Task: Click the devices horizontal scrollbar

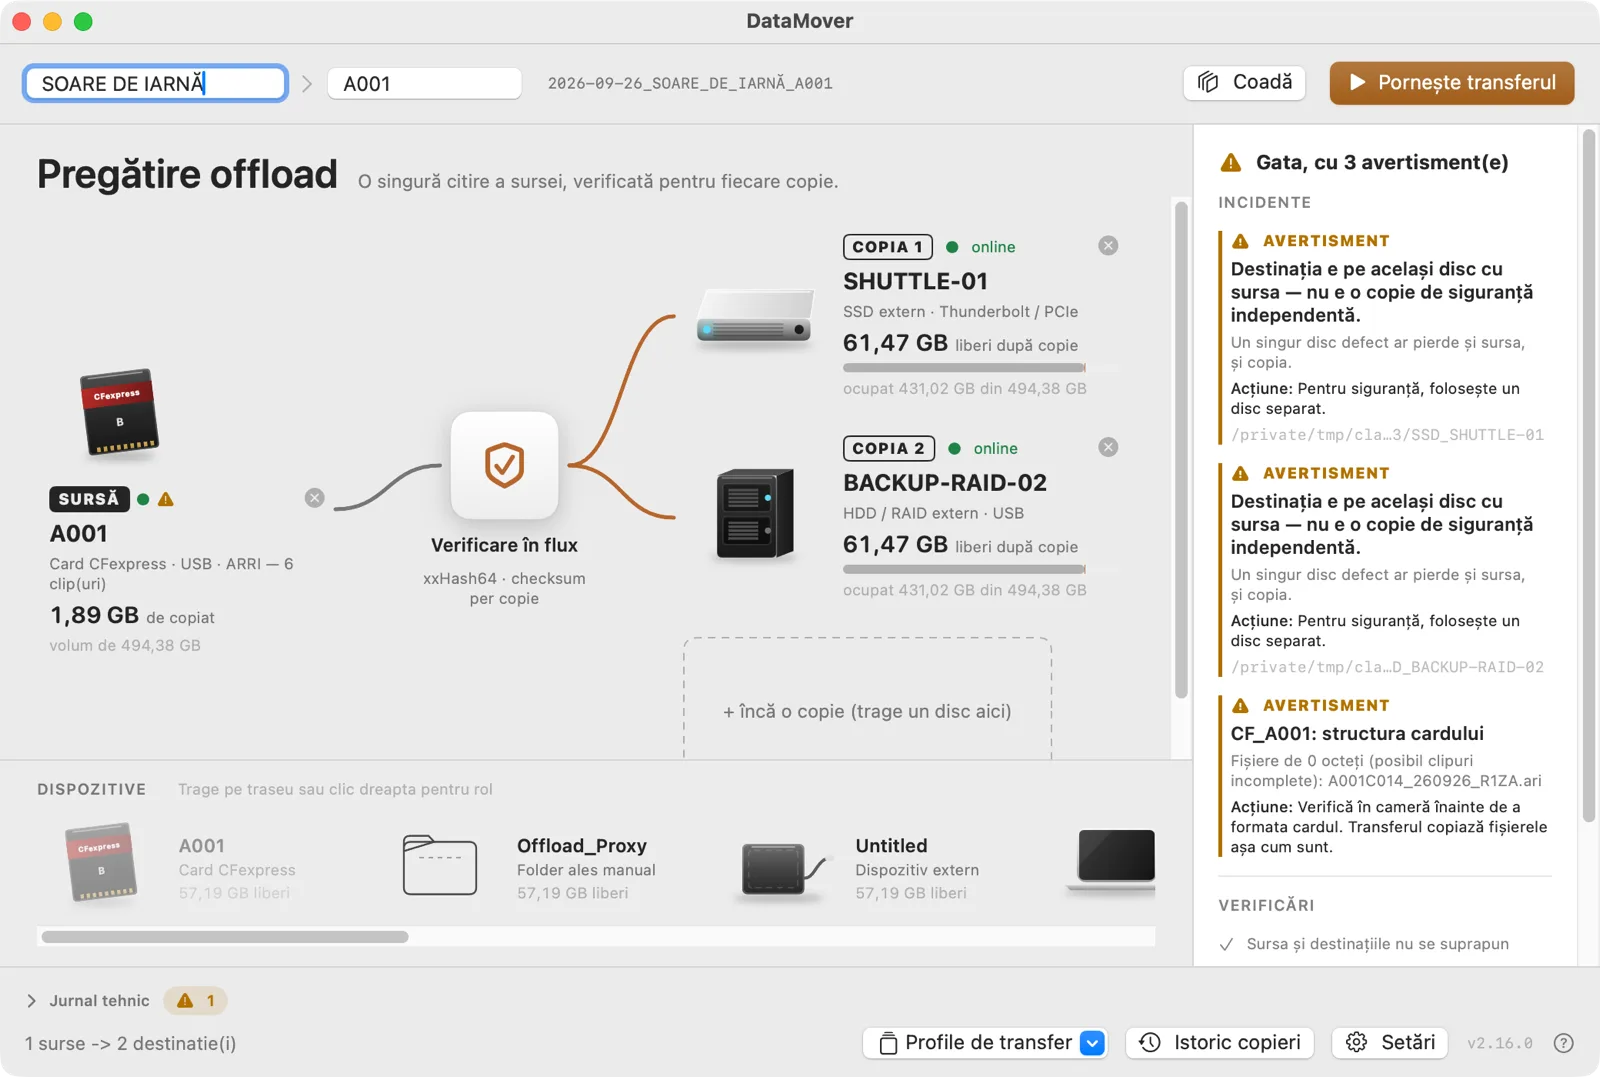Action: pos(225,937)
